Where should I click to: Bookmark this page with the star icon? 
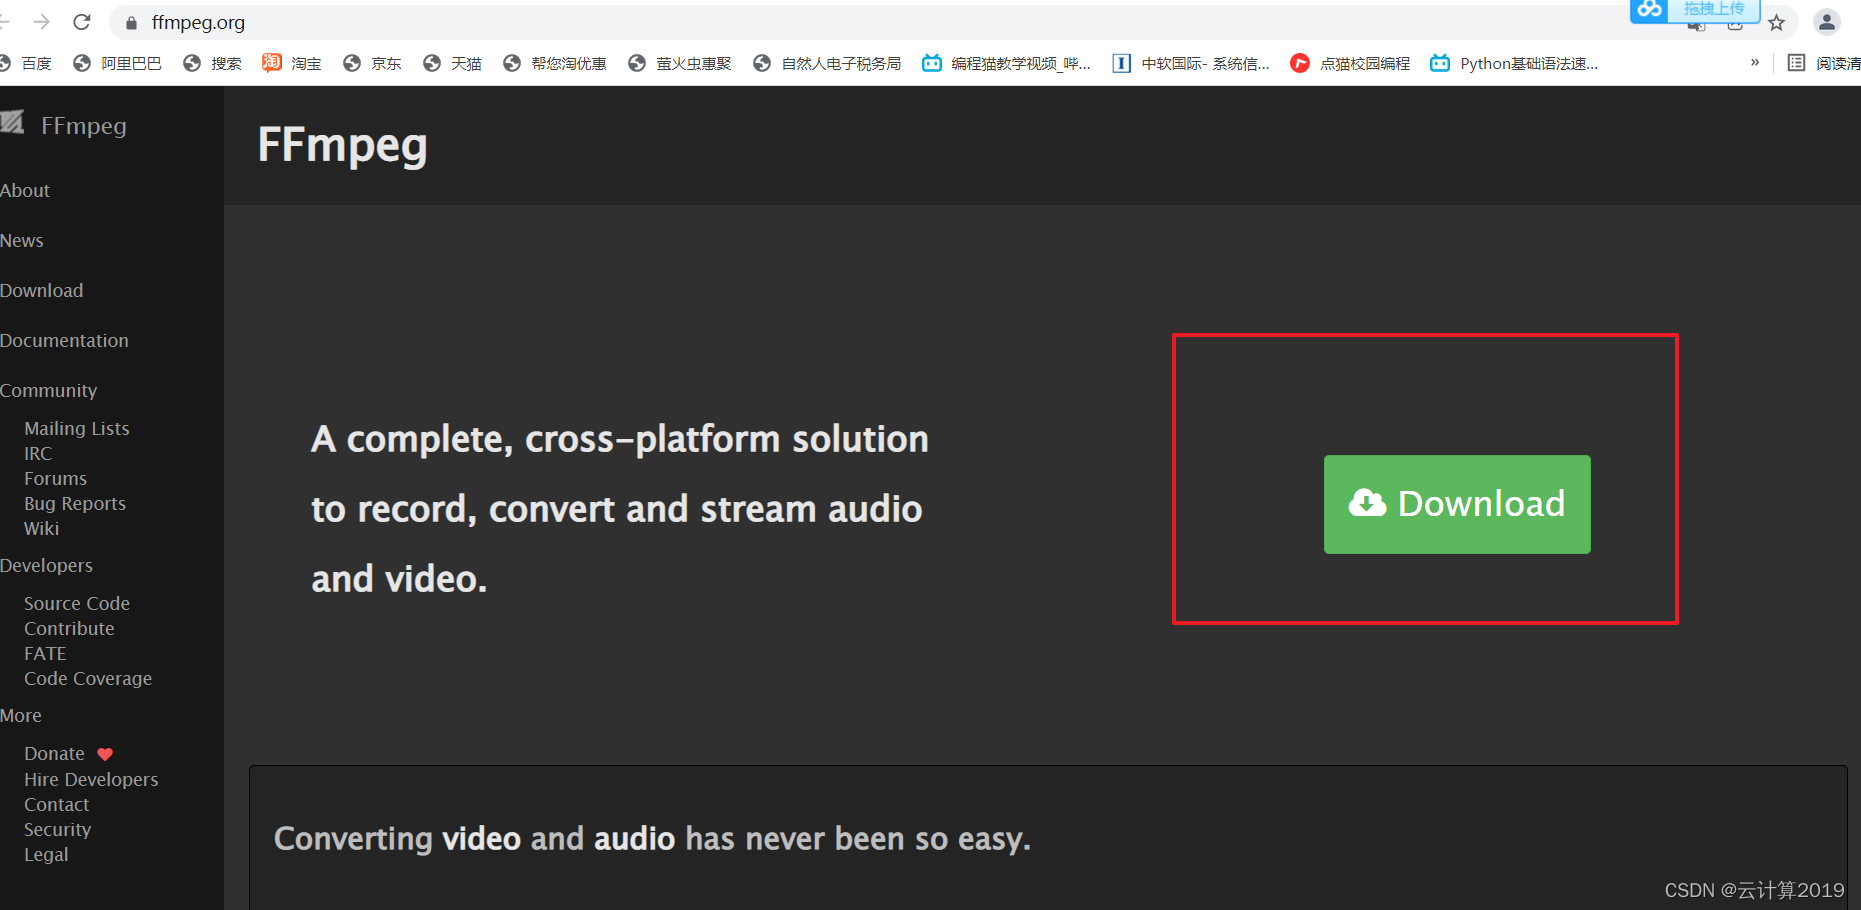click(x=1776, y=23)
